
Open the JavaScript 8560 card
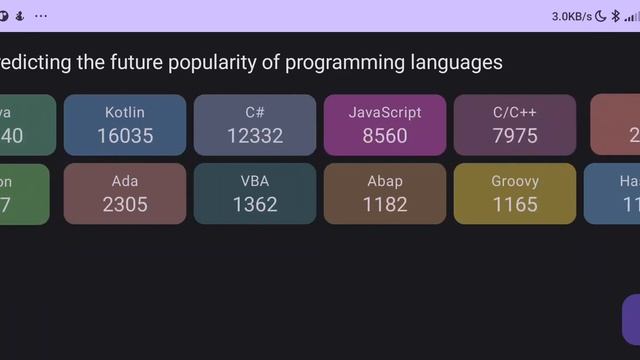point(385,125)
